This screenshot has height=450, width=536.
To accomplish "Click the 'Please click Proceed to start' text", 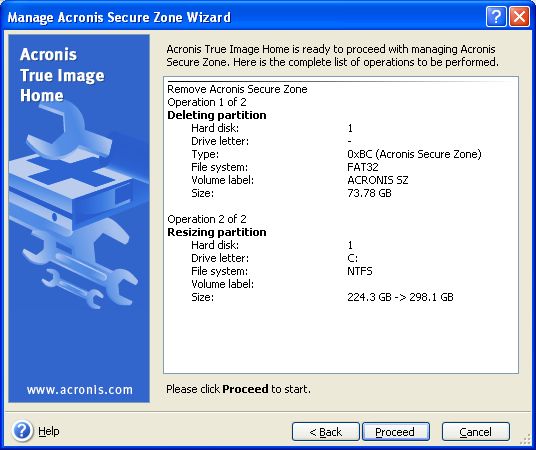I will (238, 389).
